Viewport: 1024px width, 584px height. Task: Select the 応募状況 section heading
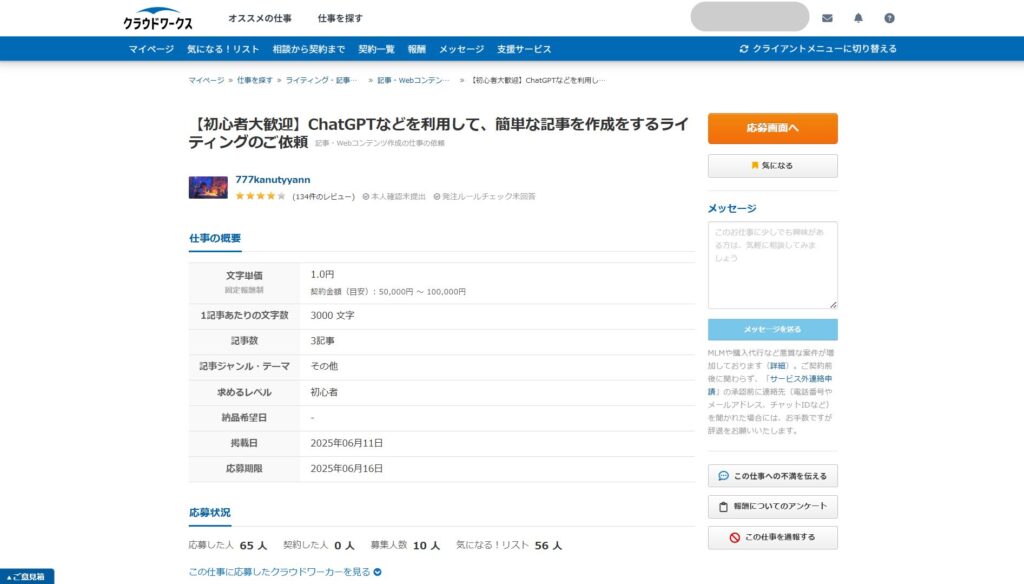(210, 513)
